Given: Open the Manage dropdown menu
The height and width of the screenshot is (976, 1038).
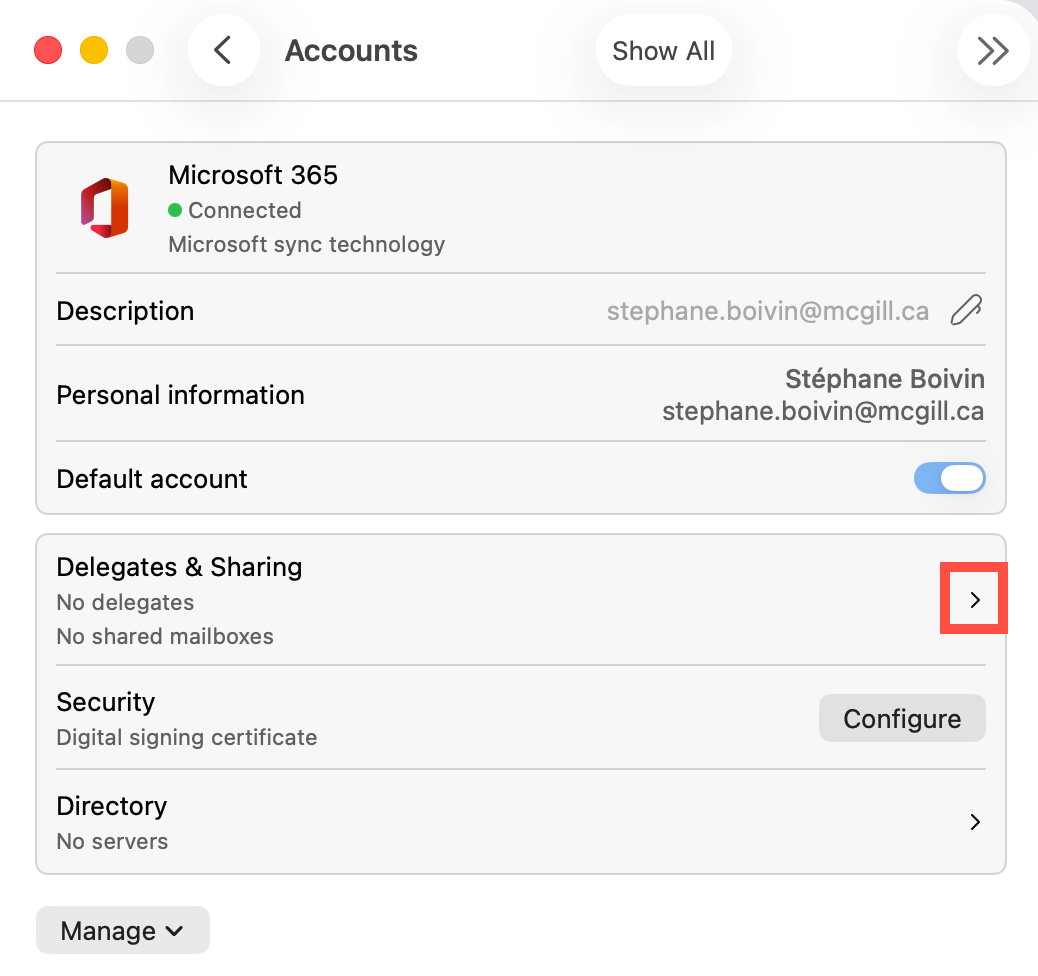Looking at the screenshot, I should [x=122, y=931].
